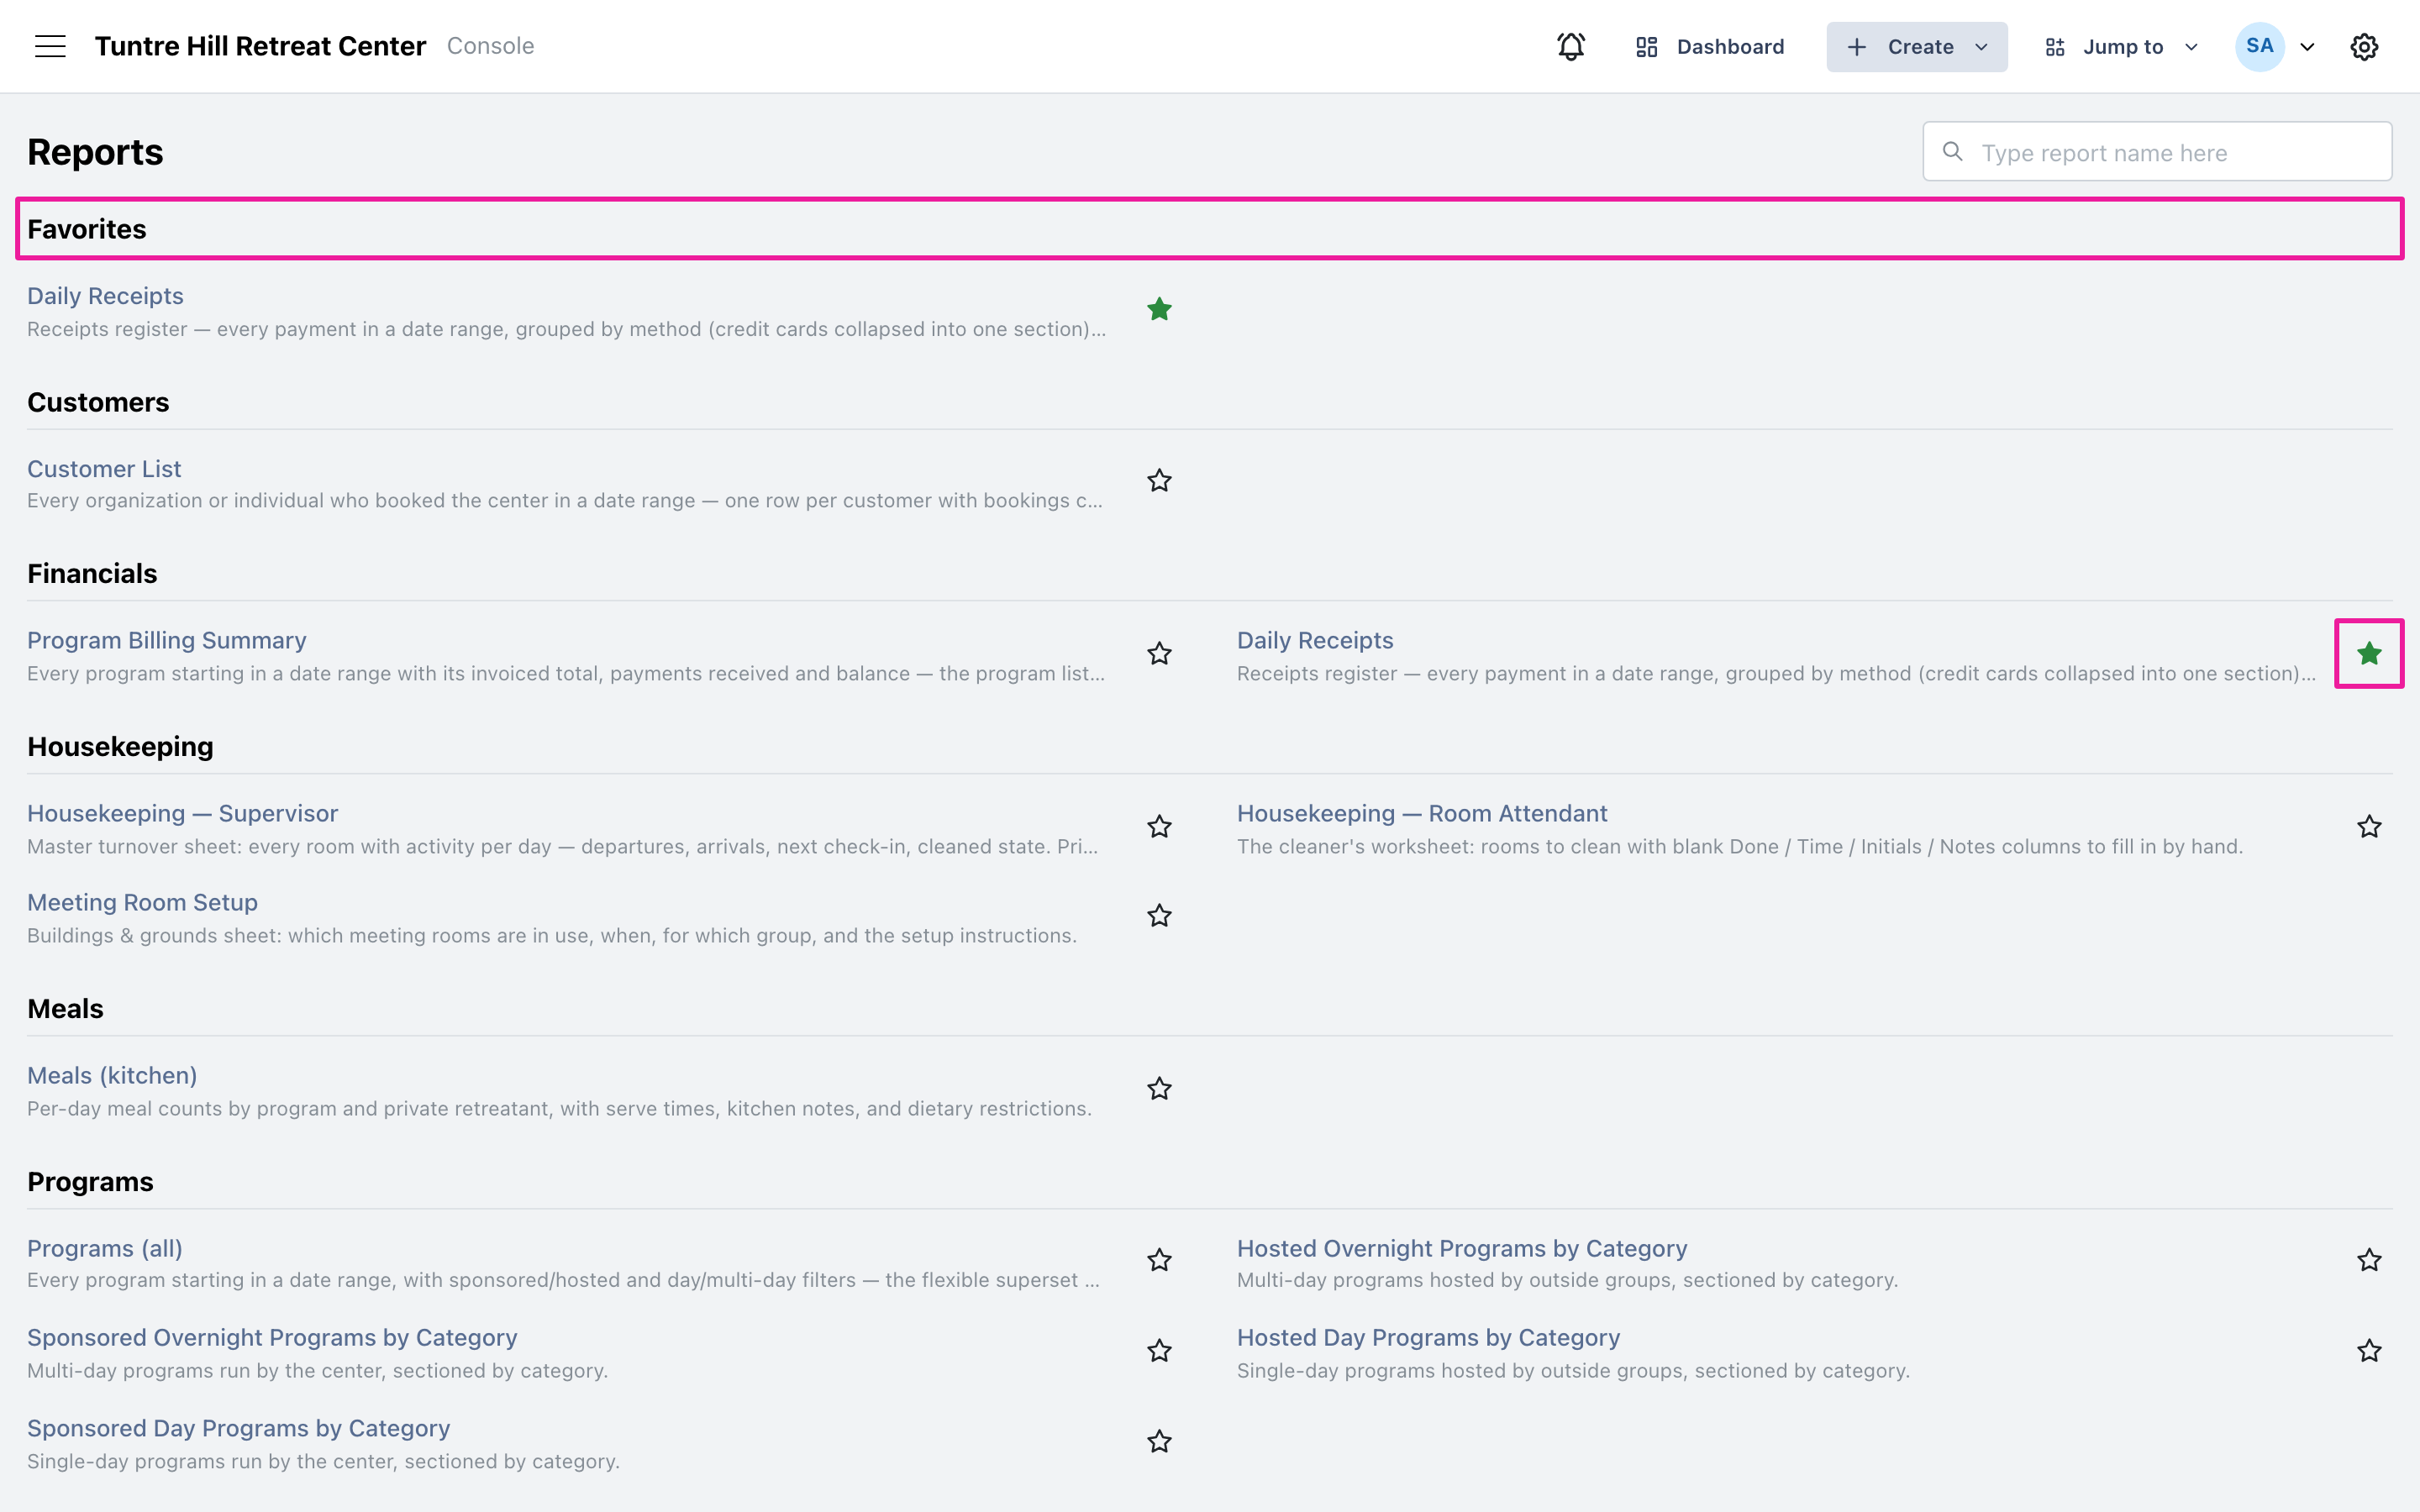The height and width of the screenshot is (1512, 2420).
Task: Click the SA user avatar
Action: coord(2259,46)
